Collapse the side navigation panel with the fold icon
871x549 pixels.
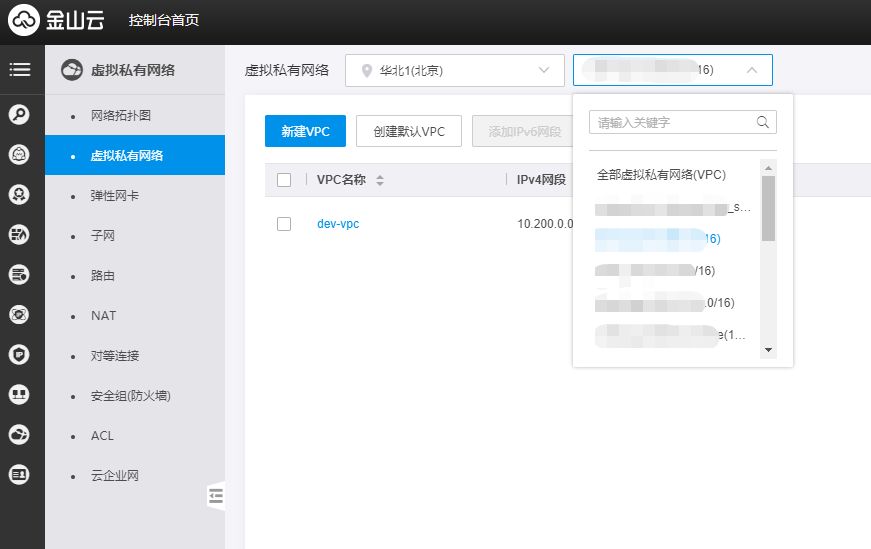point(217,495)
